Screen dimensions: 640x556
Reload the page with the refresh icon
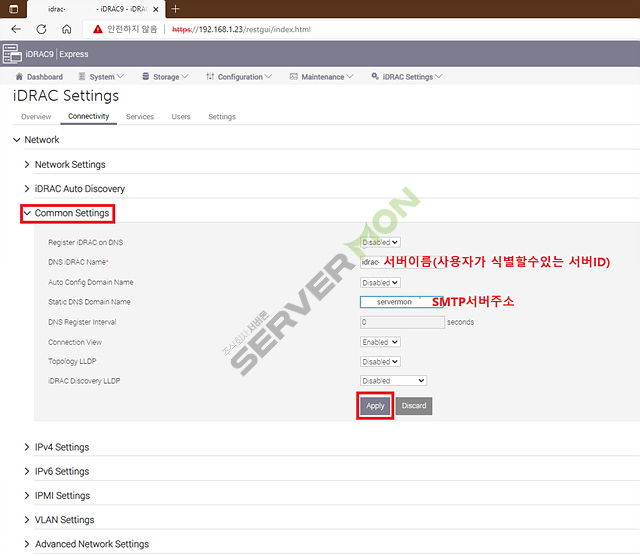tap(41, 29)
